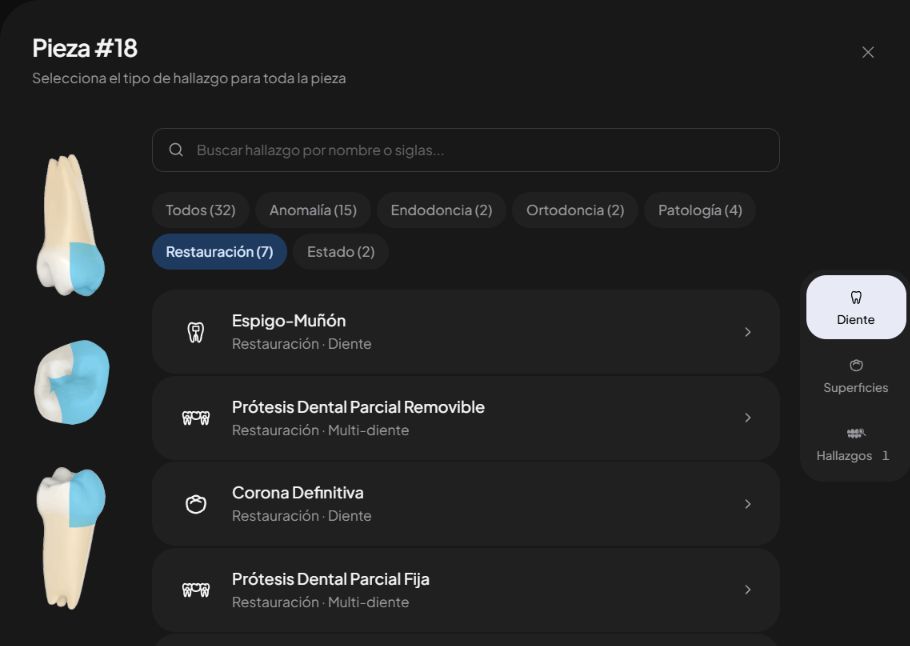The width and height of the screenshot is (910, 646).
Task: Close the Pieza #18 dialog
Action: point(868,52)
